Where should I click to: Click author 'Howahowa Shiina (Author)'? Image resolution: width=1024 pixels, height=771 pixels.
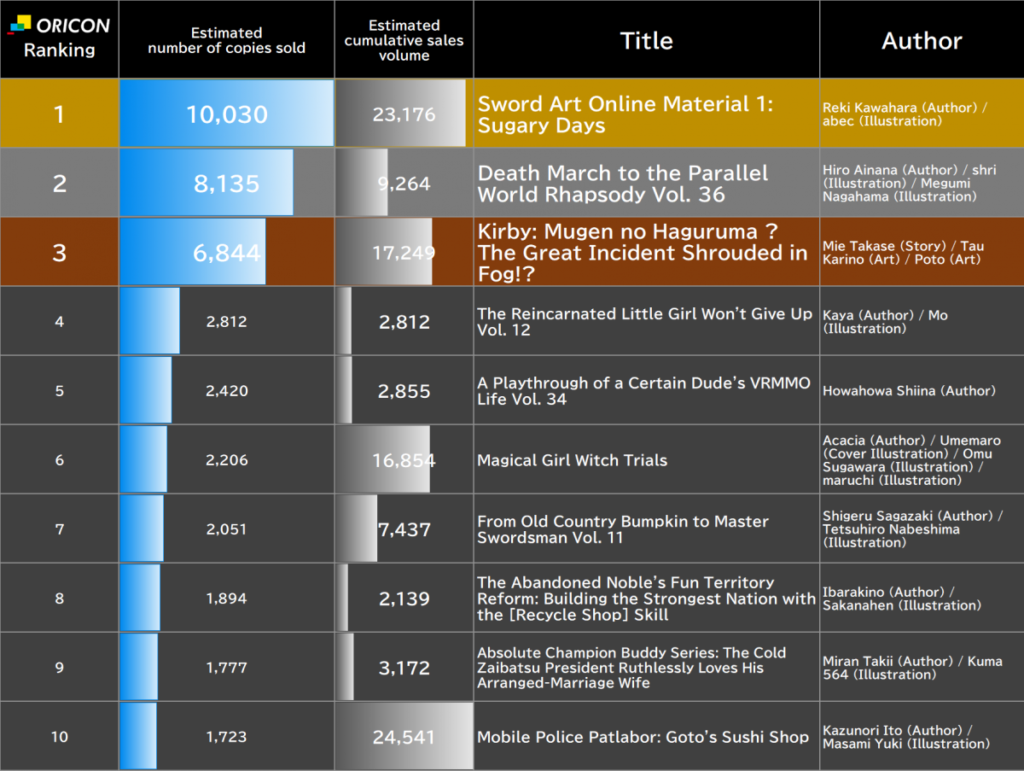tap(909, 390)
